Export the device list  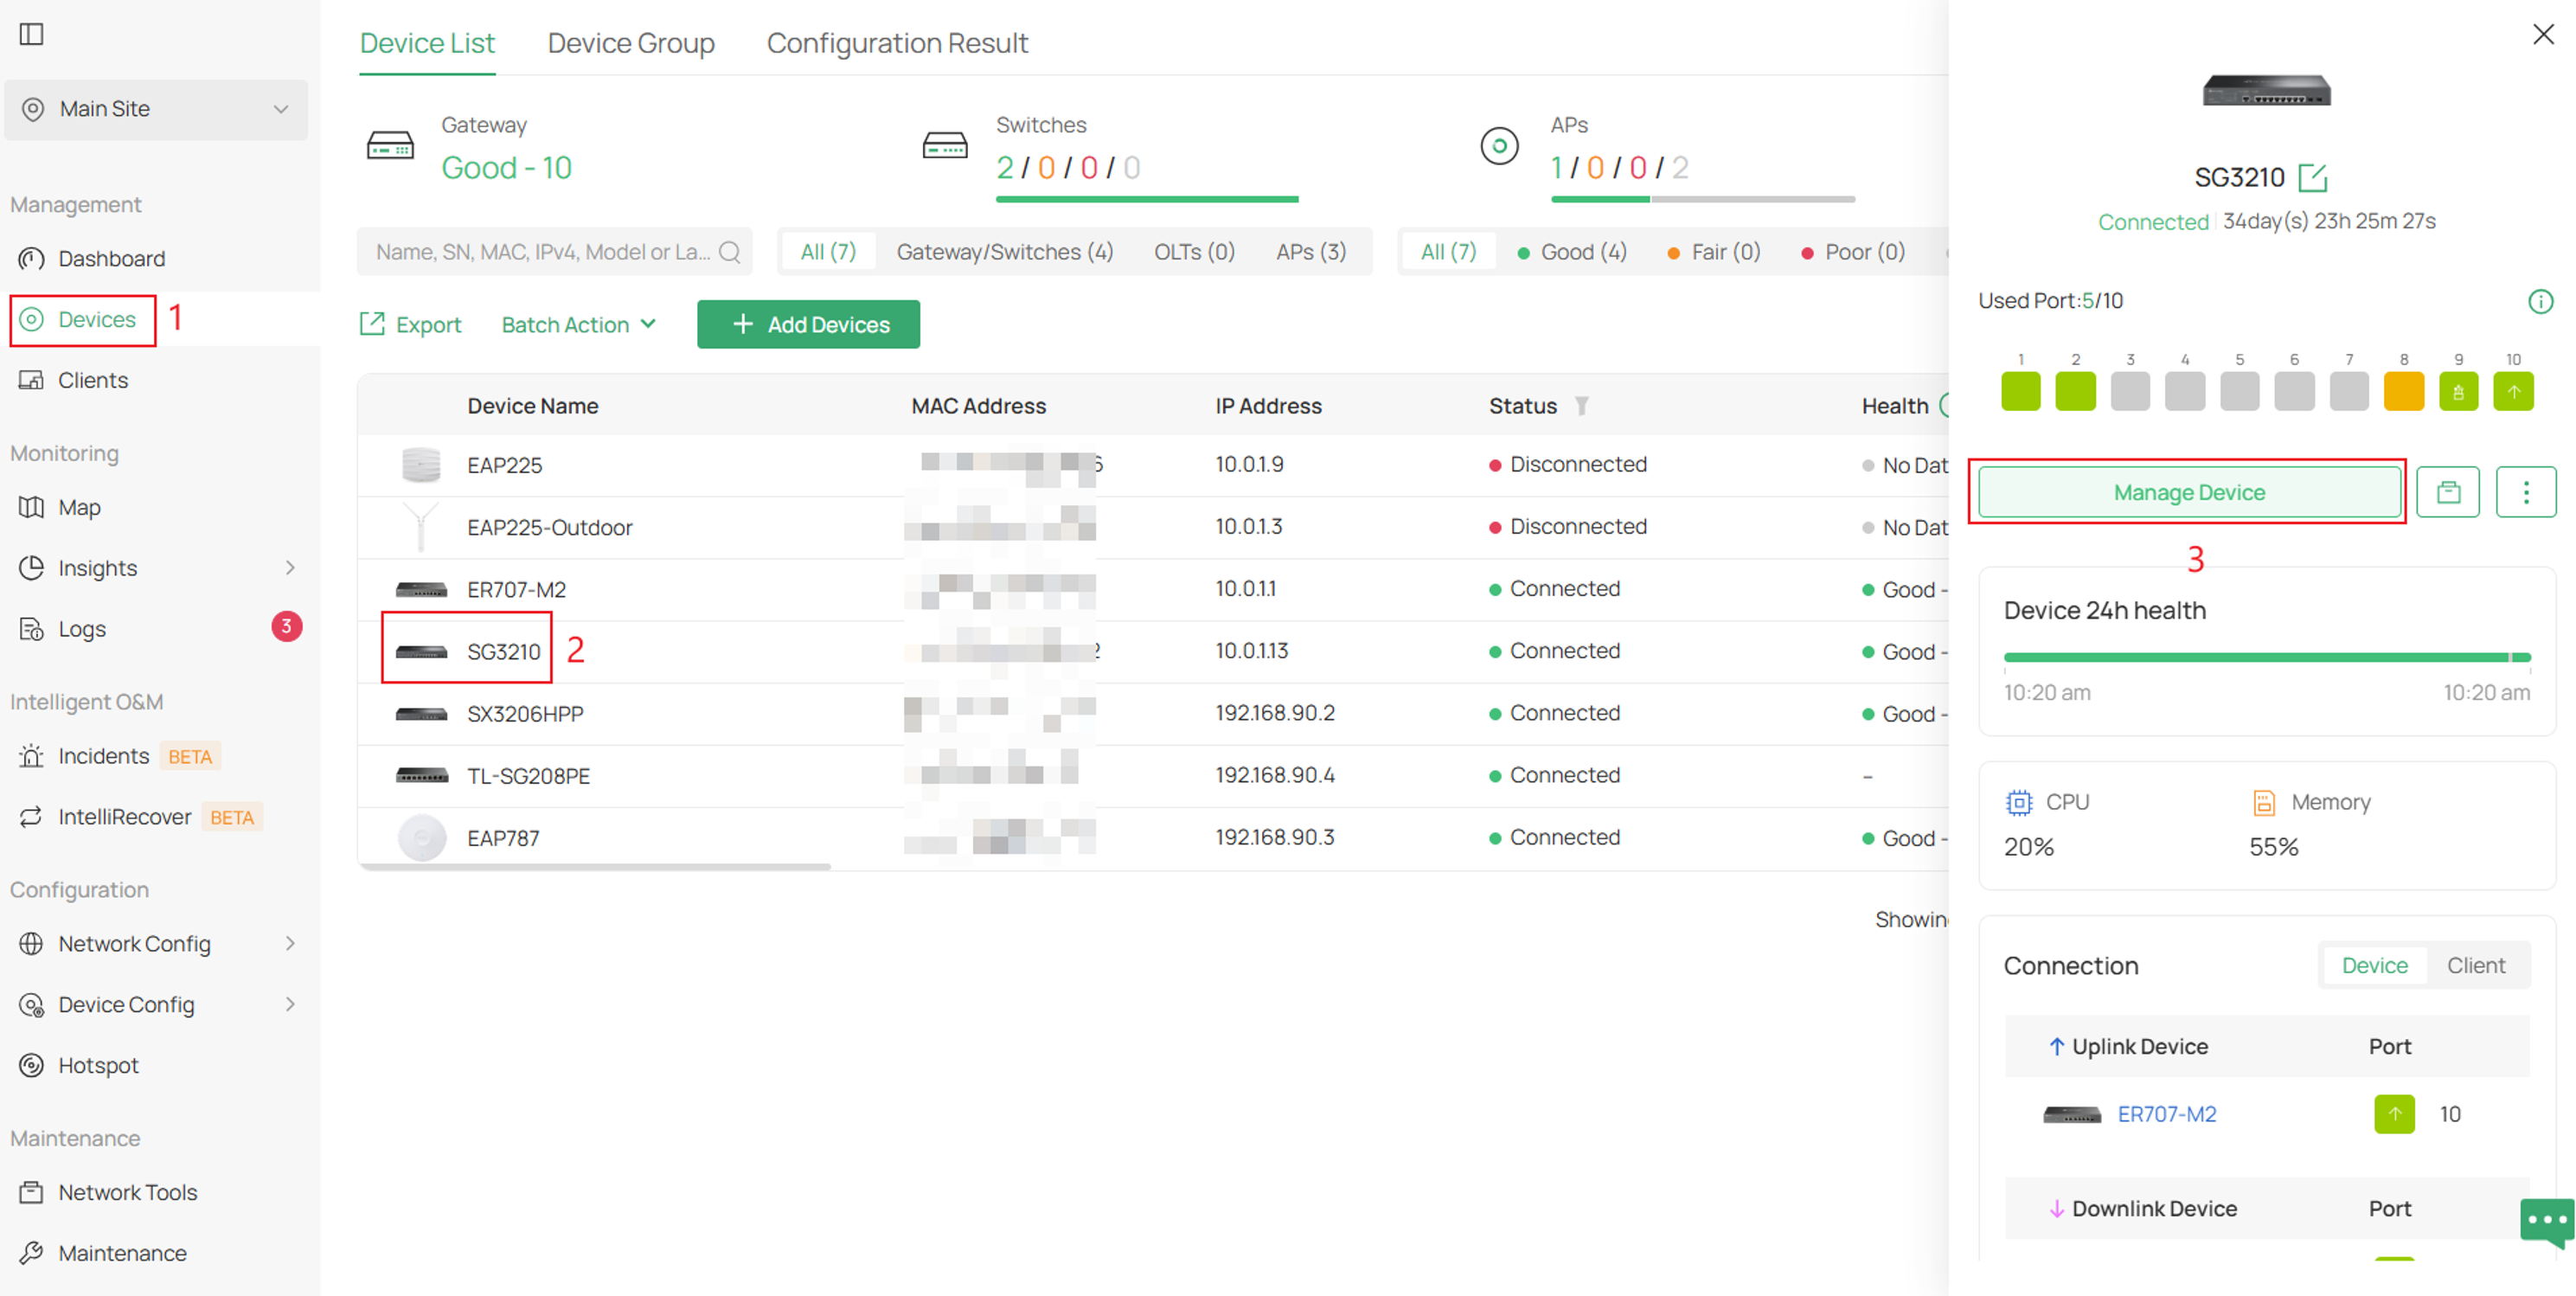(410, 325)
